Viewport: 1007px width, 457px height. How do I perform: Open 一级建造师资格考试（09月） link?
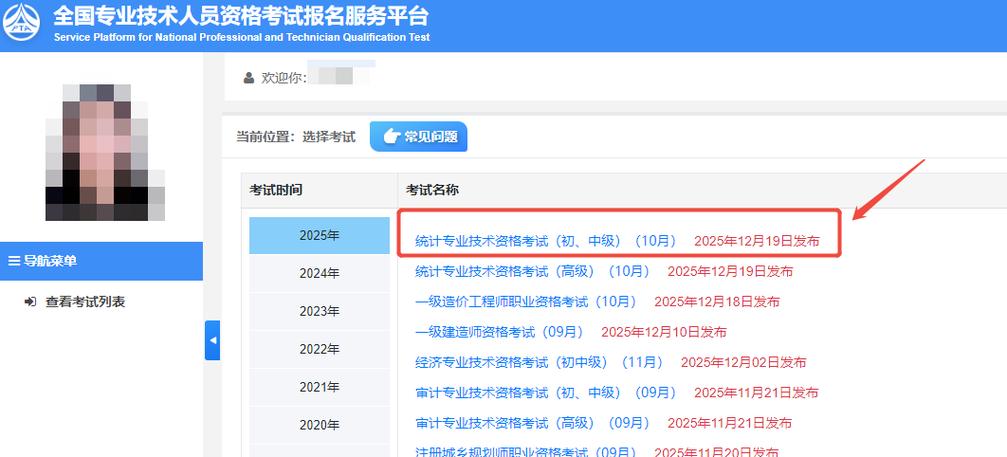point(500,332)
